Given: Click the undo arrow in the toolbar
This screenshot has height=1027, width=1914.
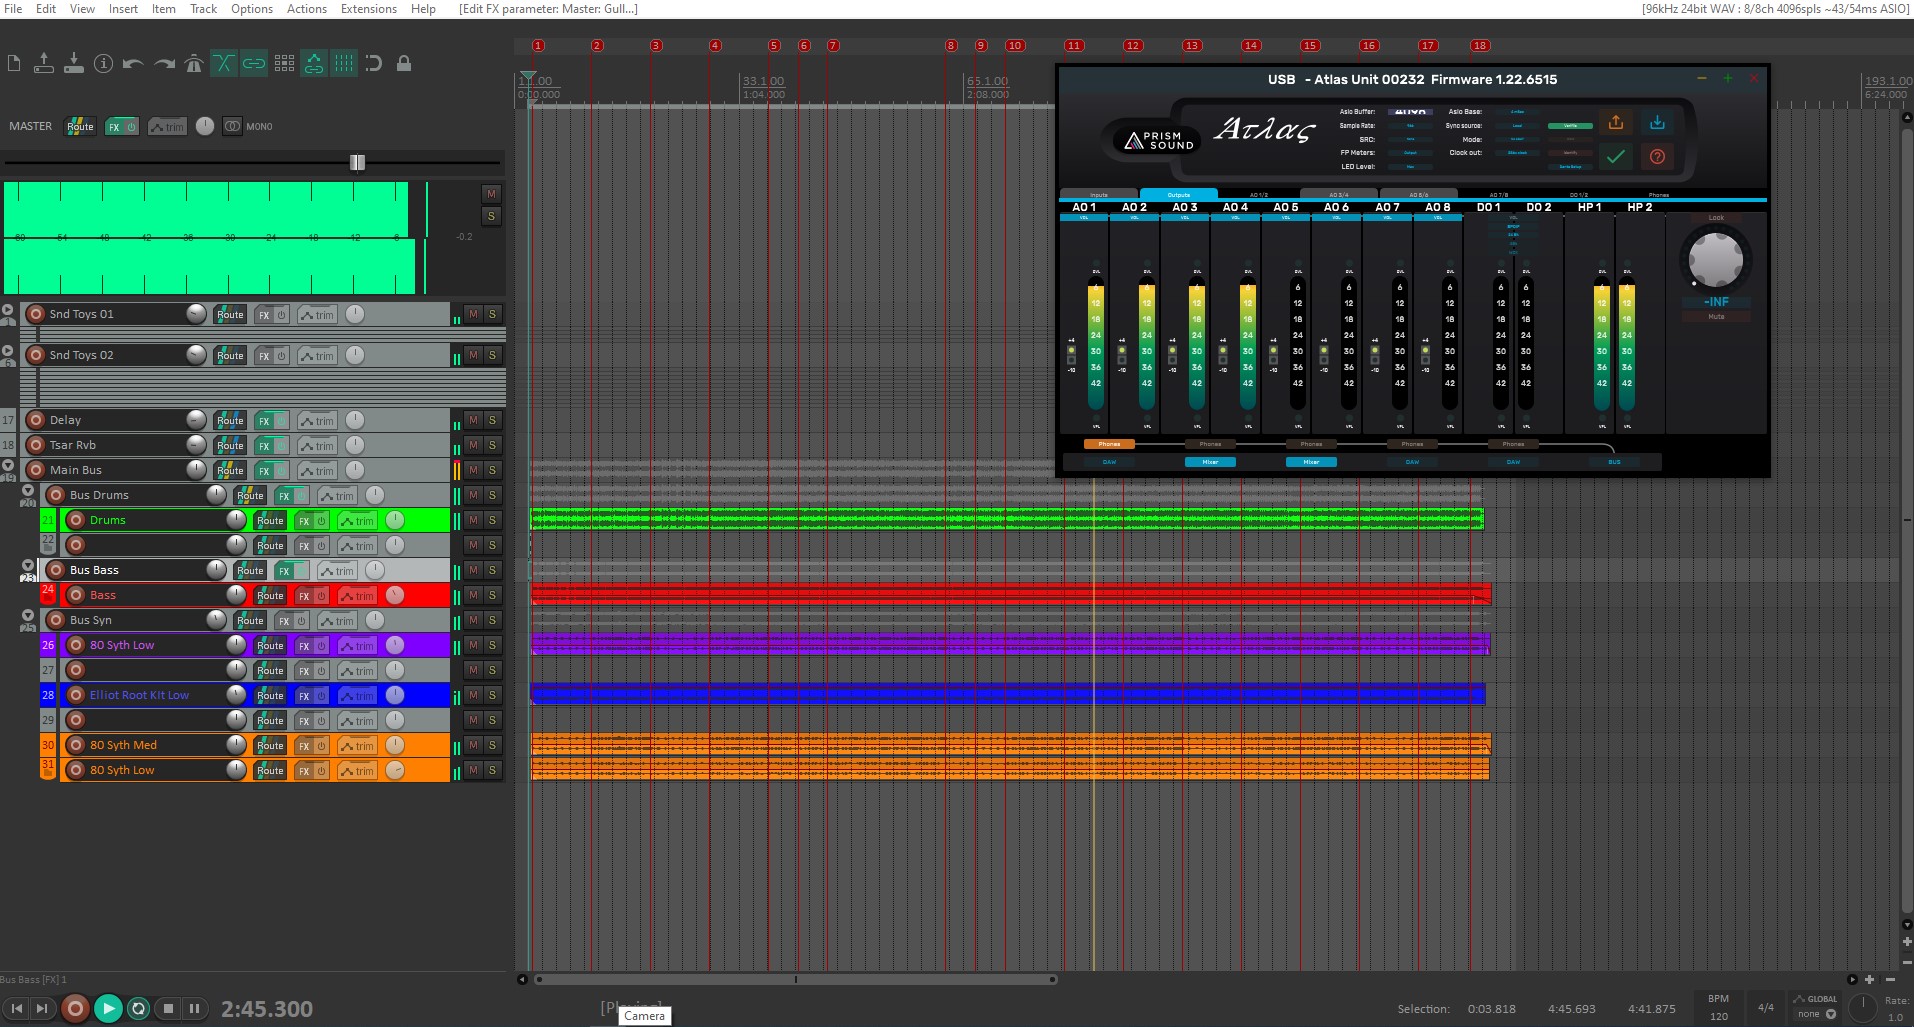Looking at the screenshot, I should pyautogui.click(x=133, y=64).
